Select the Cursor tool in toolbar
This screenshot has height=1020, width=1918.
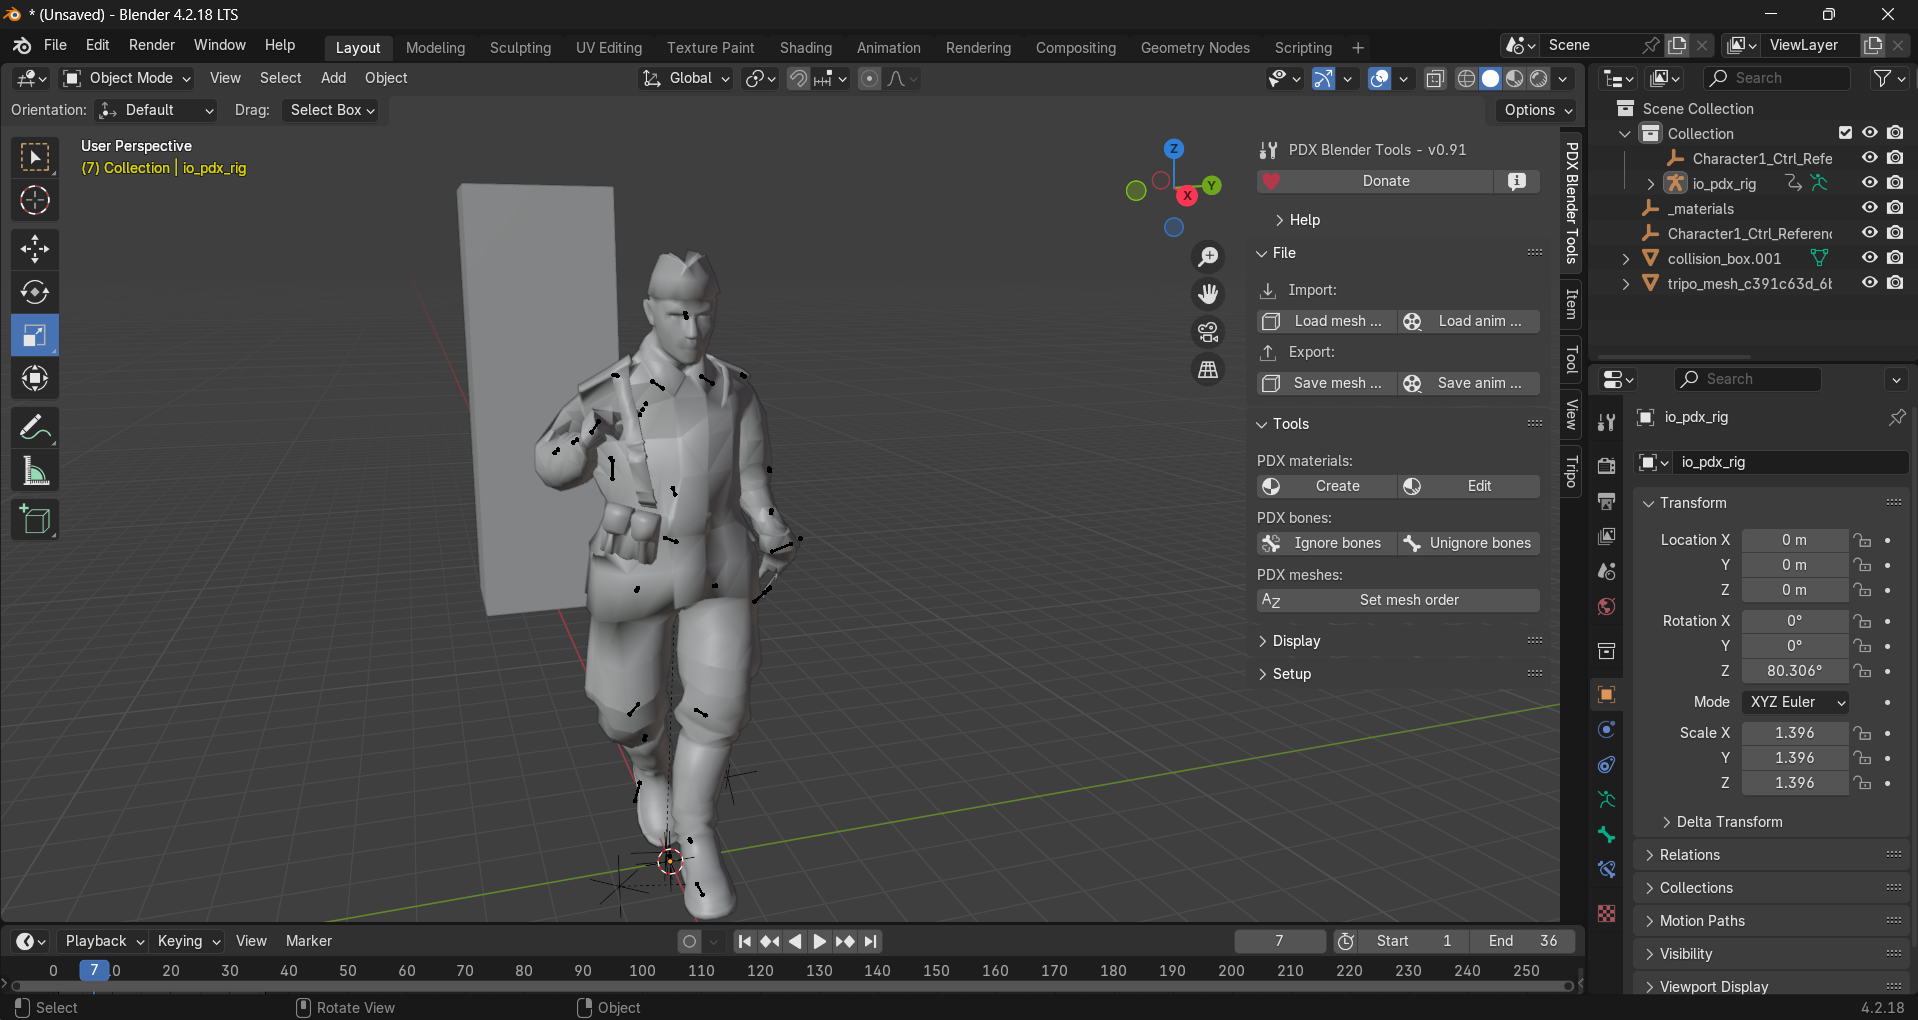pyautogui.click(x=35, y=201)
